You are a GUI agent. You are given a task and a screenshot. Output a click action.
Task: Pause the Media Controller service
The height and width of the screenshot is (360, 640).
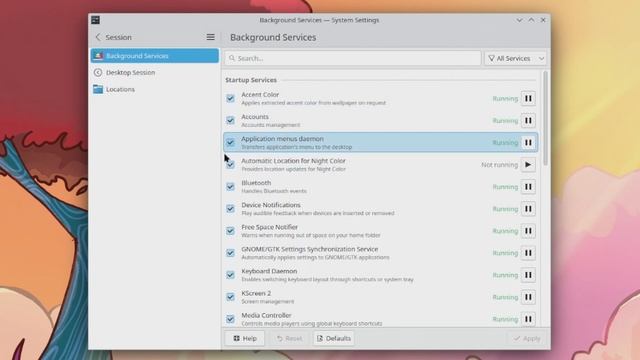(528, 319)
